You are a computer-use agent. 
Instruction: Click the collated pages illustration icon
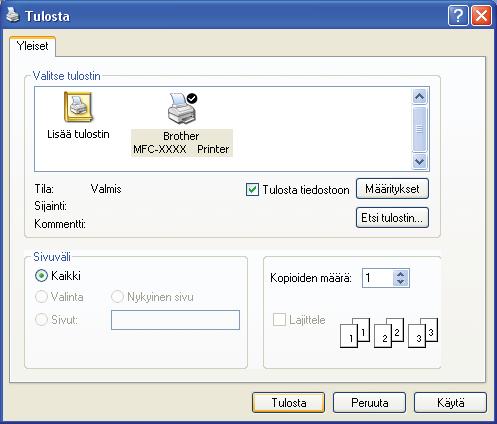389,333
